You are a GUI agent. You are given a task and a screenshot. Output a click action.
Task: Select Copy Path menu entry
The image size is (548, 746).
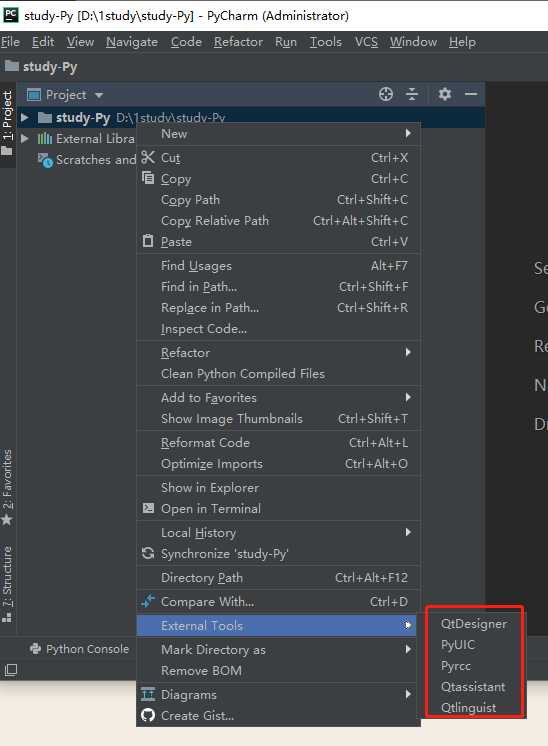tap(278, 199)
